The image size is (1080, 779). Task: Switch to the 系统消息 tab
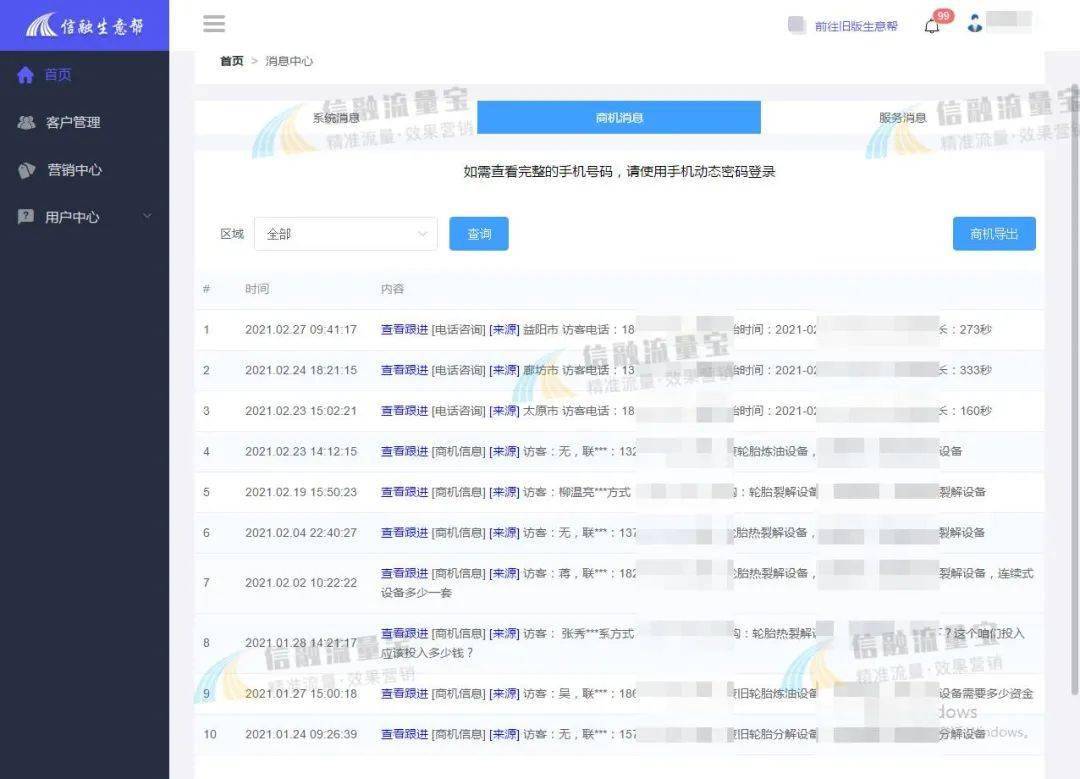point(336,118)
